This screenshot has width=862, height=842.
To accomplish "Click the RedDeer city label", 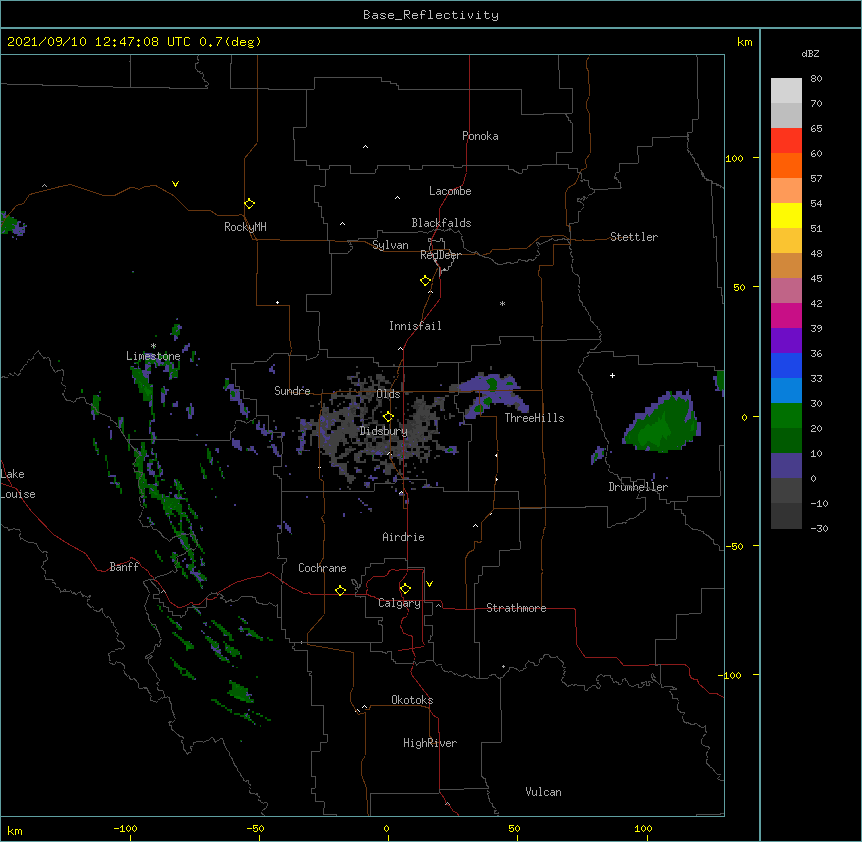I will tap(440, 255).
